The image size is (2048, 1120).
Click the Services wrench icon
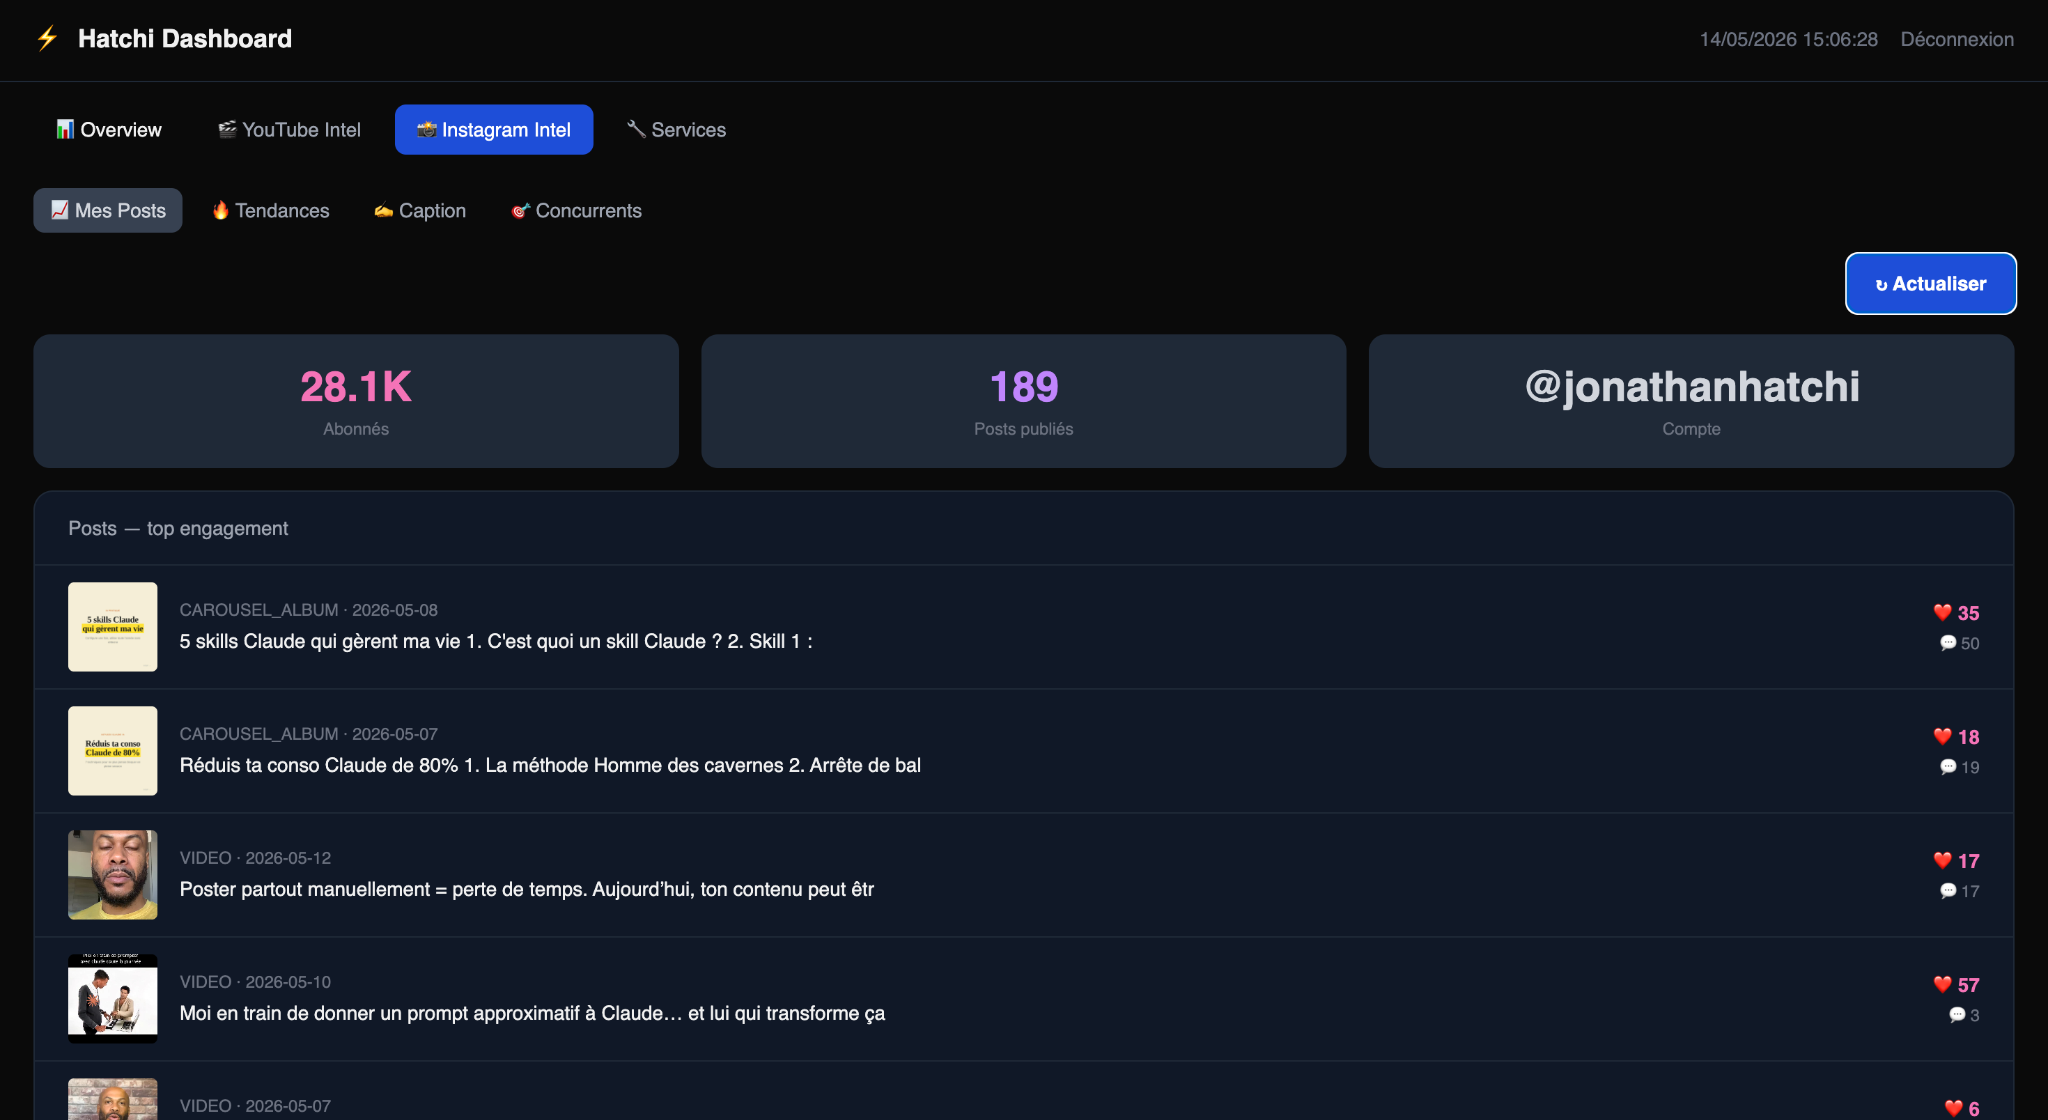(x=636, y=129)
